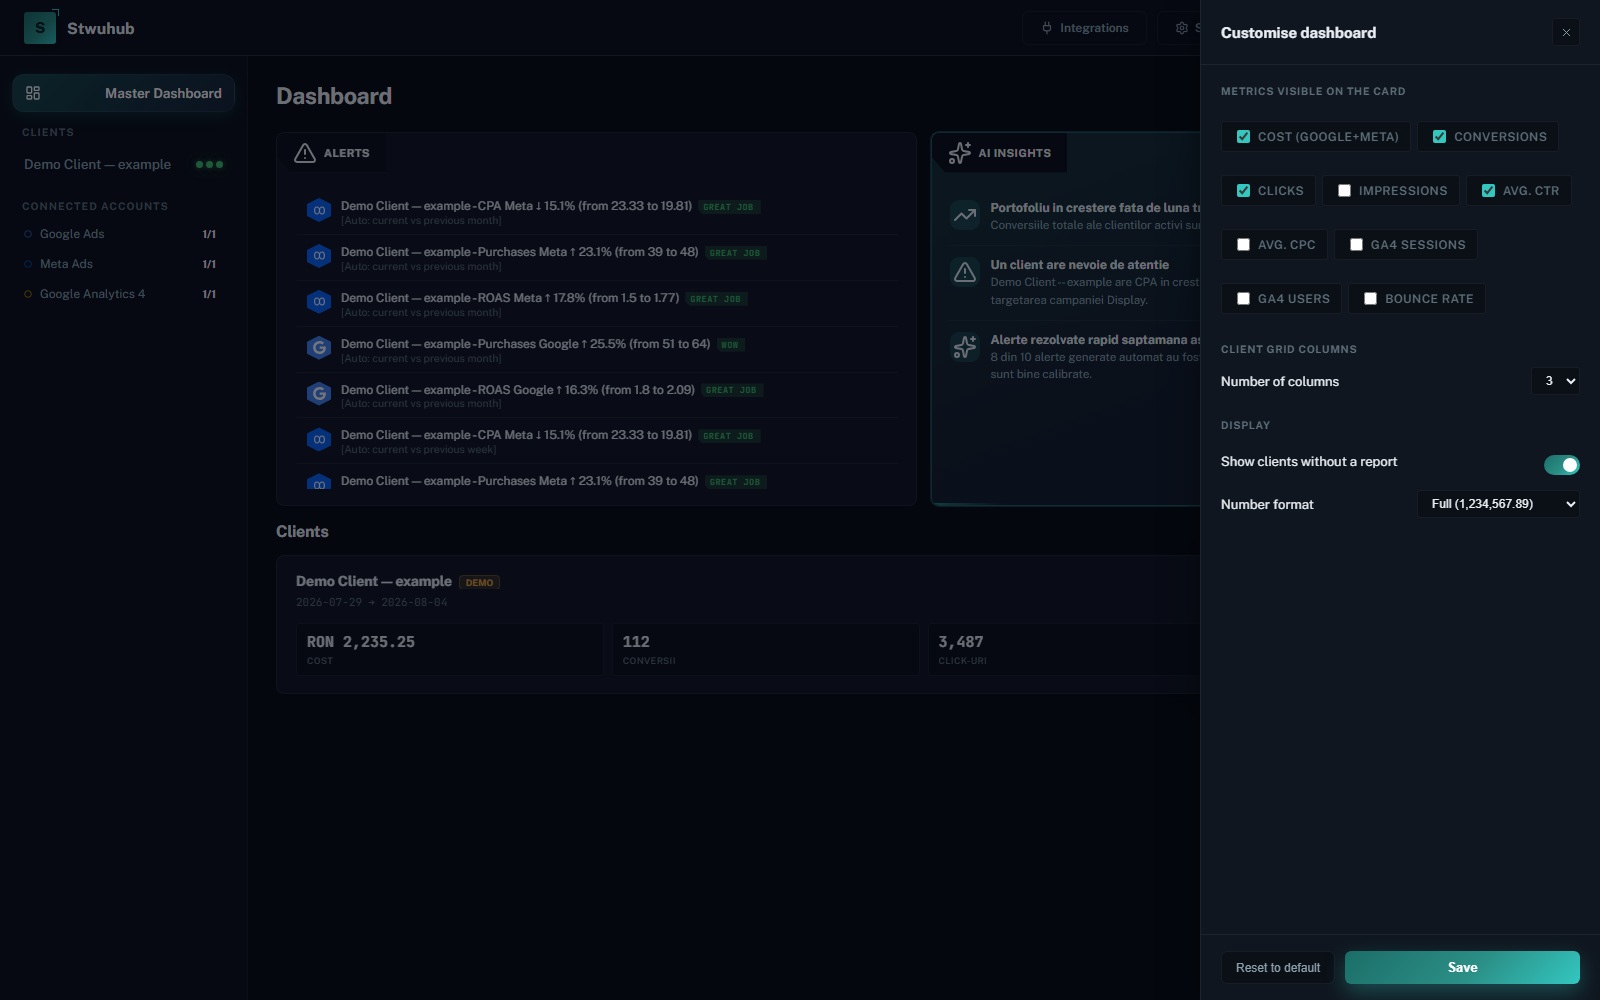Click trending-up icon of Portofoliu insight
Image resolution: width=1600 pixels, height=1000 pixels.
[x=965, y=215]
